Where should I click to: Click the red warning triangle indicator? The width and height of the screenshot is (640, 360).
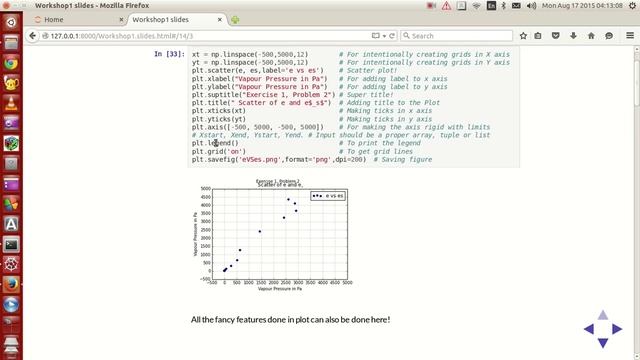(446, 6)
